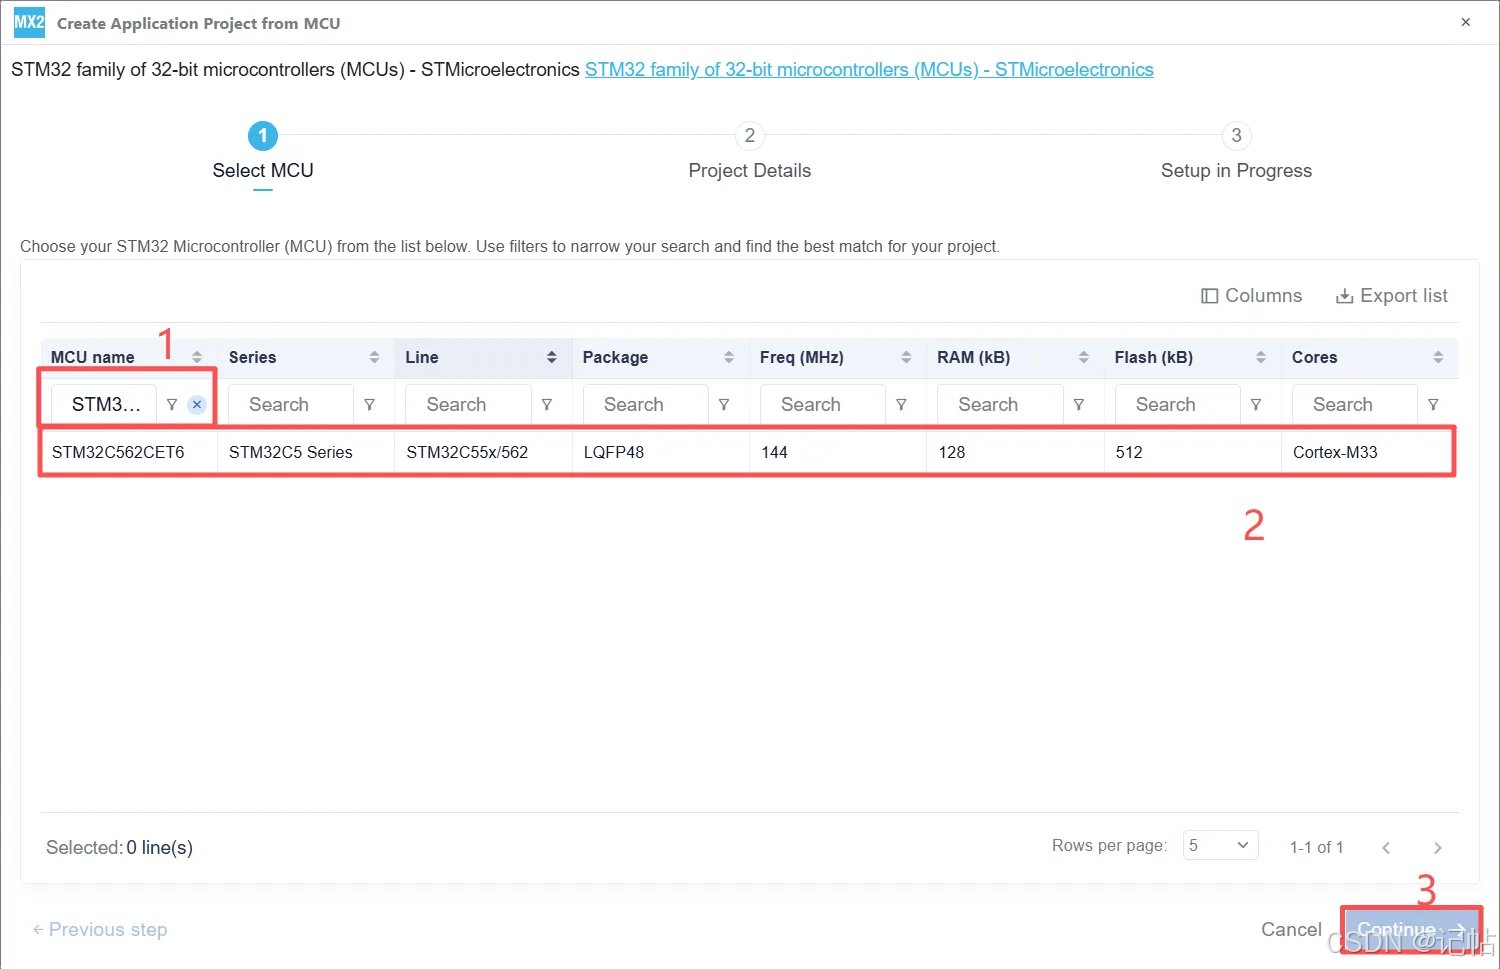
Task: Click the MX2 application logo
Action: coord(29,22)
